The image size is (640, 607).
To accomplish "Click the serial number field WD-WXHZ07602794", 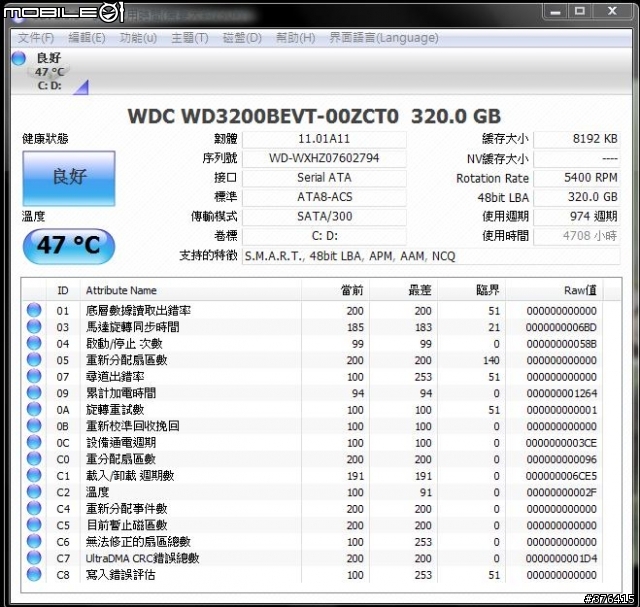I will point(324,158).
